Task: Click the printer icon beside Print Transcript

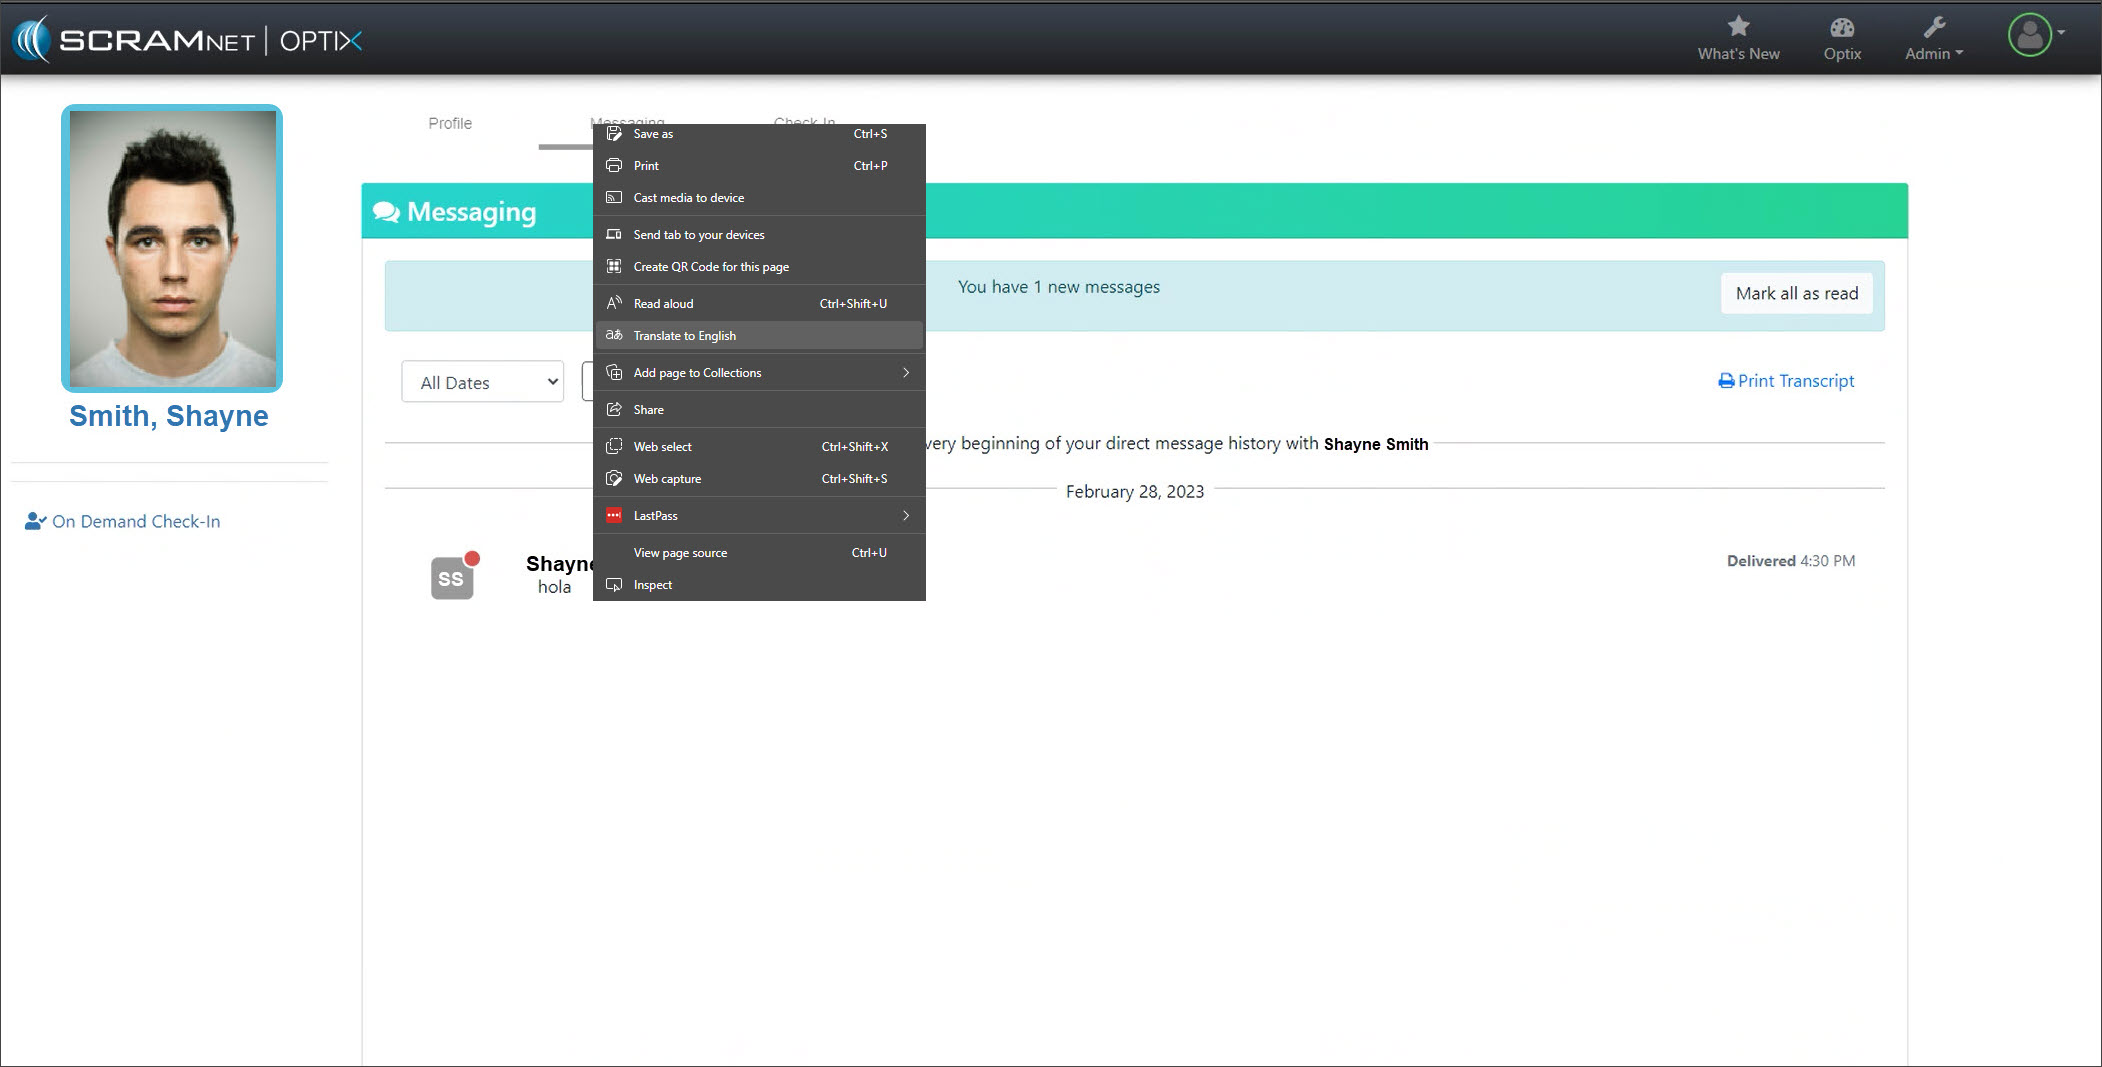Action: click(x=1726, y=381)
